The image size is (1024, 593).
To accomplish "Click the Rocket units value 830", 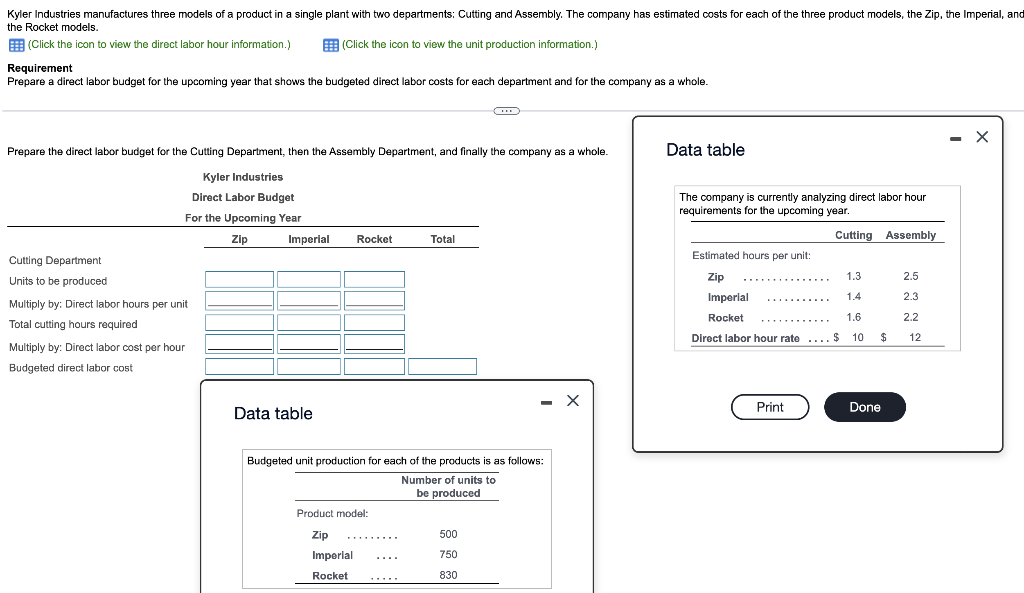I will [x=448, y=575].
